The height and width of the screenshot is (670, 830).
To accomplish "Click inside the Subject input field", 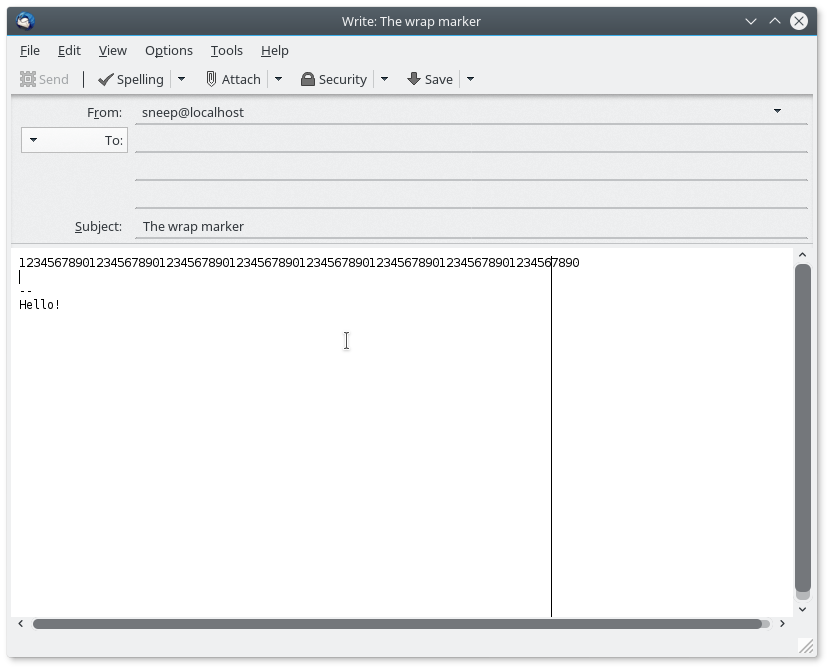I will coord(400,226).
